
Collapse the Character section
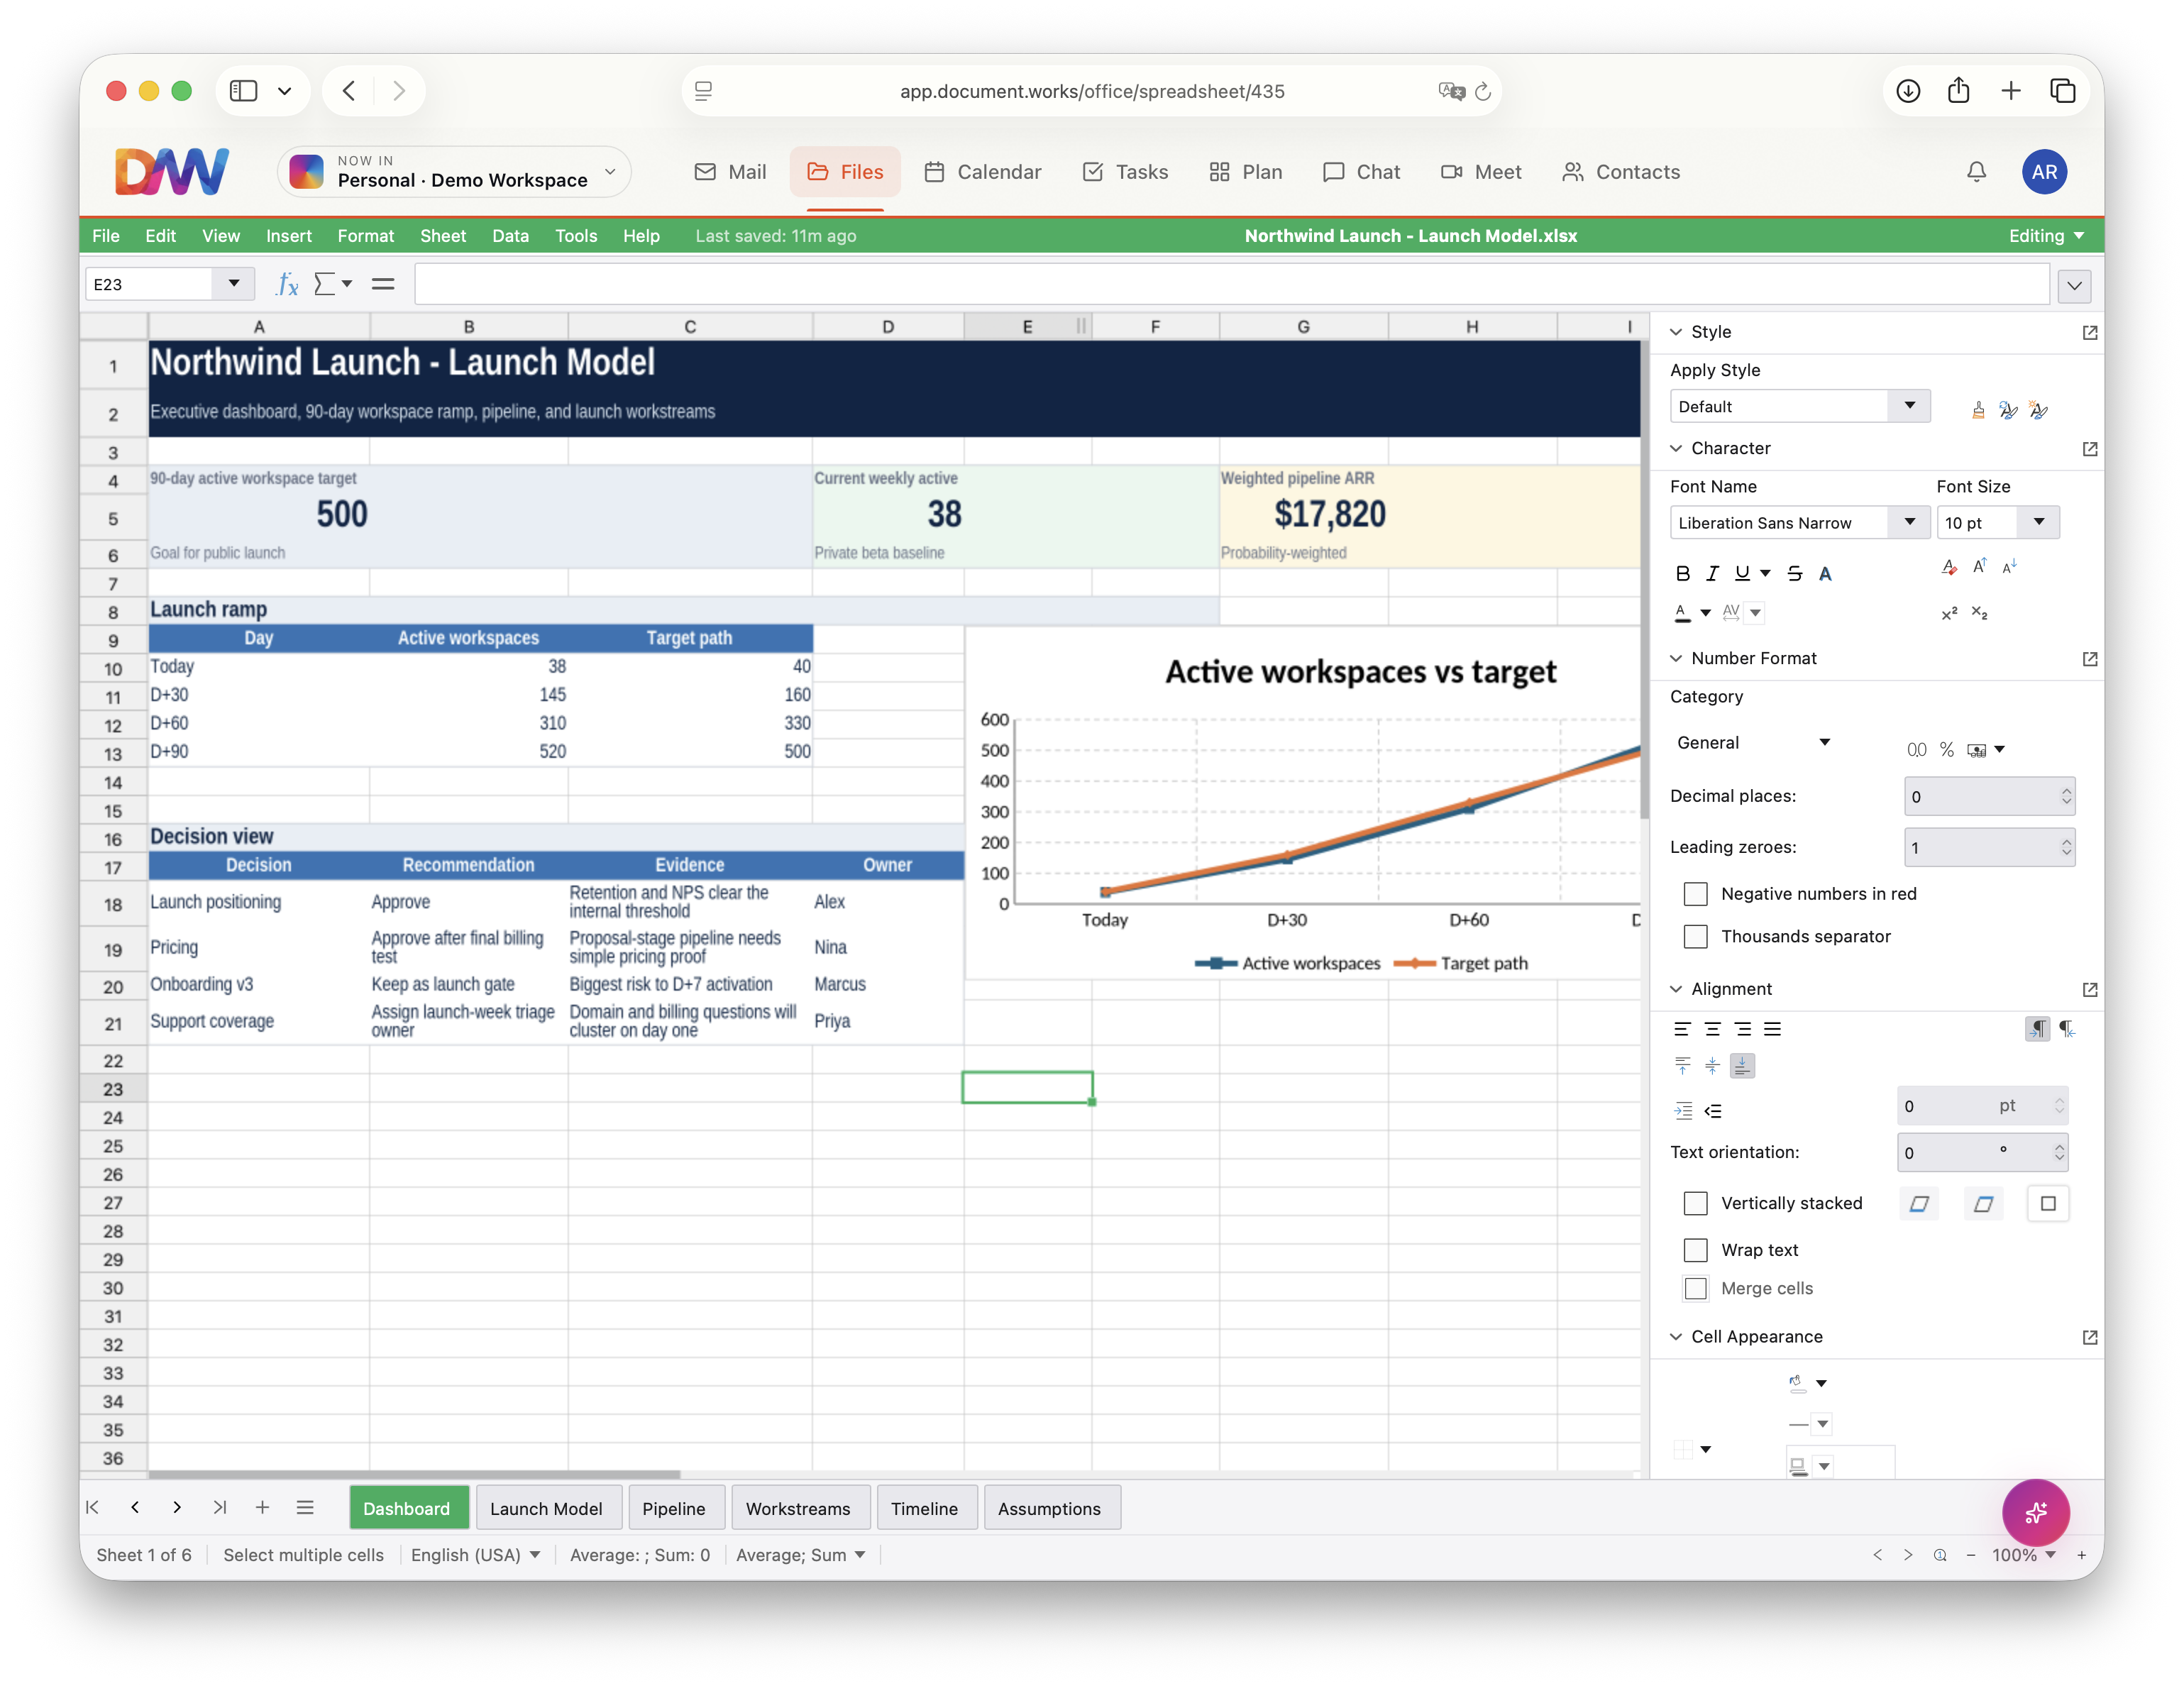pyautogui.click(x=1676, y=448)
